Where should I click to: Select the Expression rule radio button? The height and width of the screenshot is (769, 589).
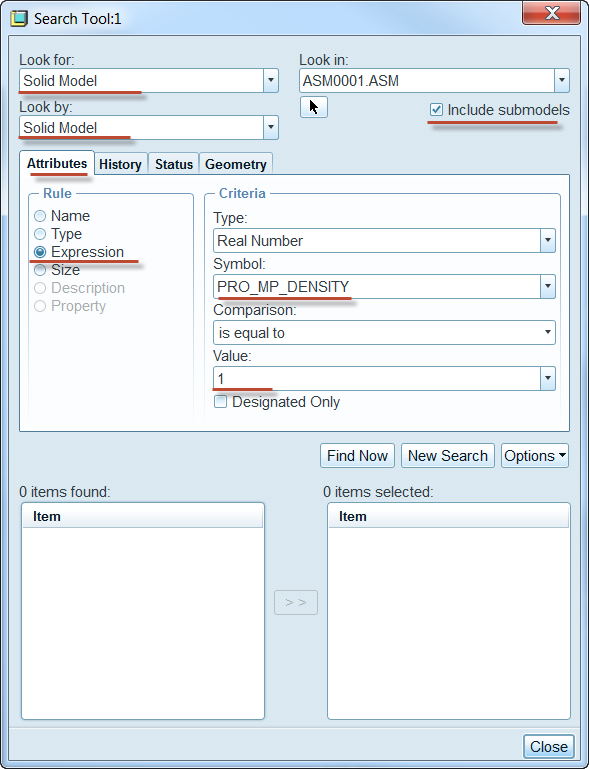click(40, 252)
